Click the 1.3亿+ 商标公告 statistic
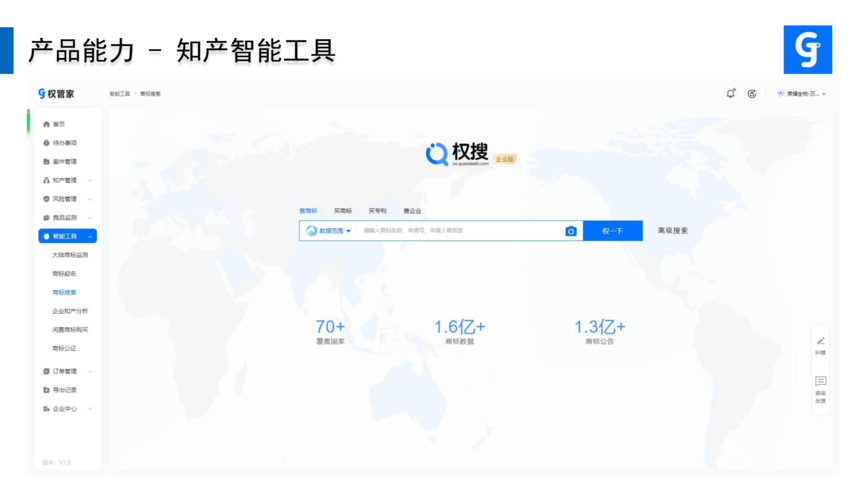Screen dimensions: 860x484 (599, 331)
